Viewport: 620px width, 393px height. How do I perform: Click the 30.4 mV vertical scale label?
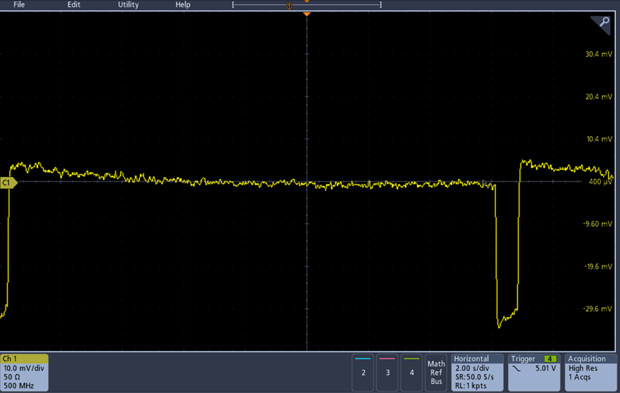[599, 54]
